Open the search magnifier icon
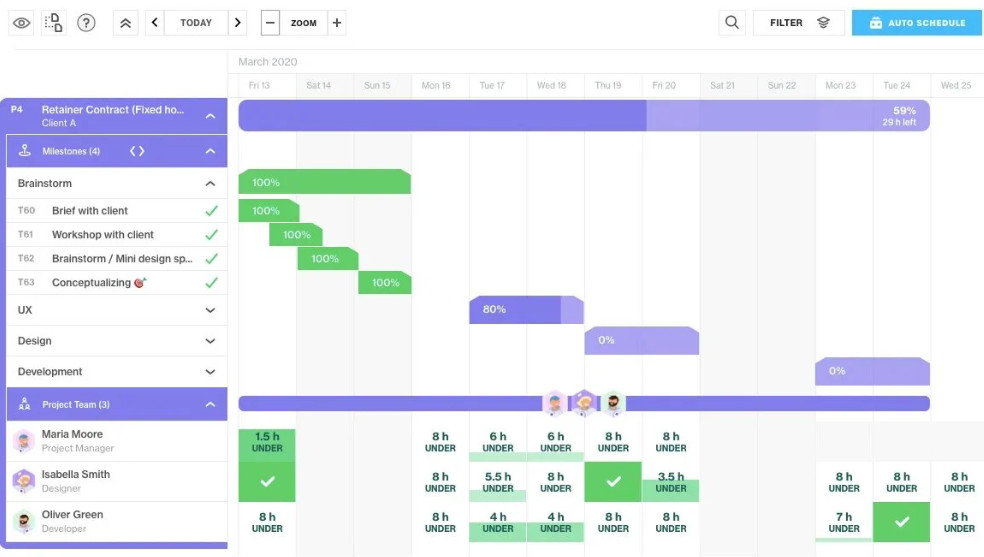Image resolution: width=984 pixels, height=557 pixels. click(733, 23)
